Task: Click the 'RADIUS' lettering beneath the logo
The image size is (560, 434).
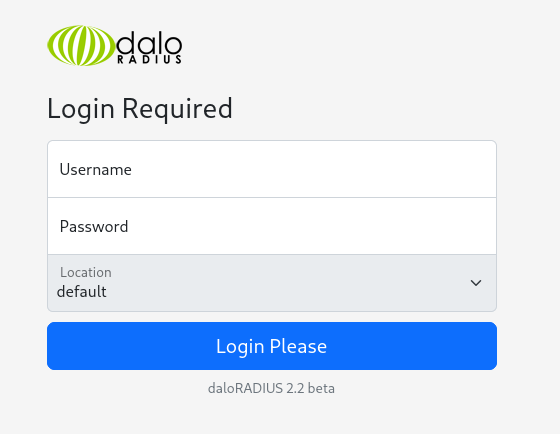Action: 149,60
